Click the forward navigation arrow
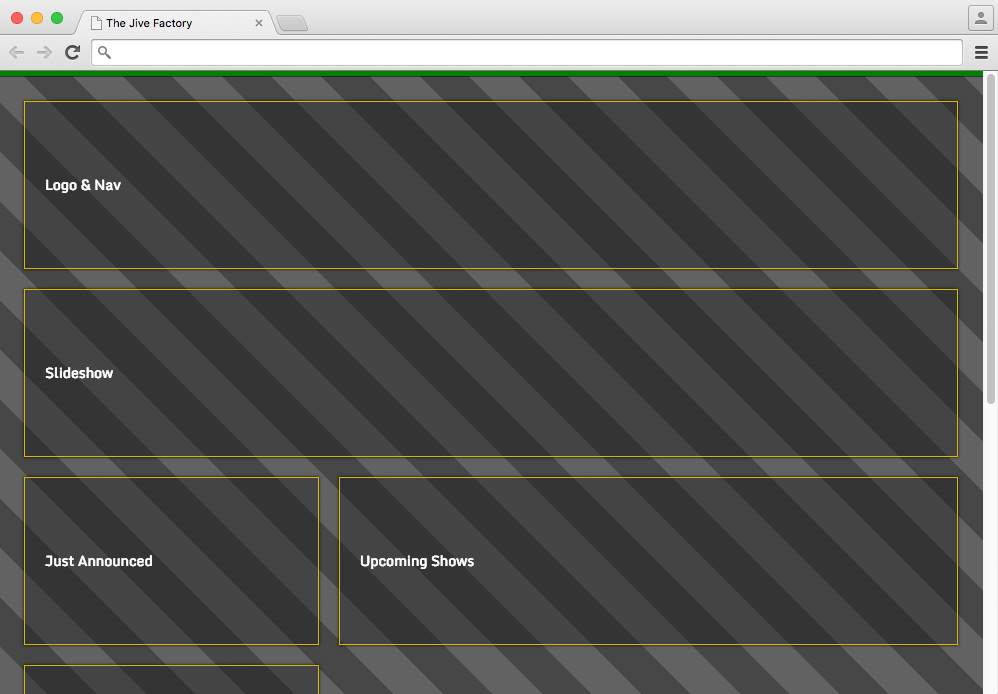998x694 pixels. (43, 52)
